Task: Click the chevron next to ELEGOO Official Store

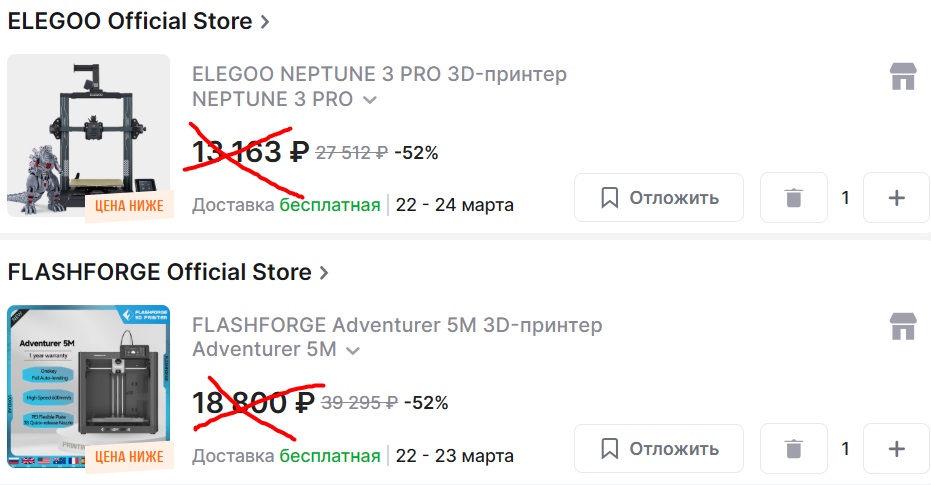Action: 265,21
